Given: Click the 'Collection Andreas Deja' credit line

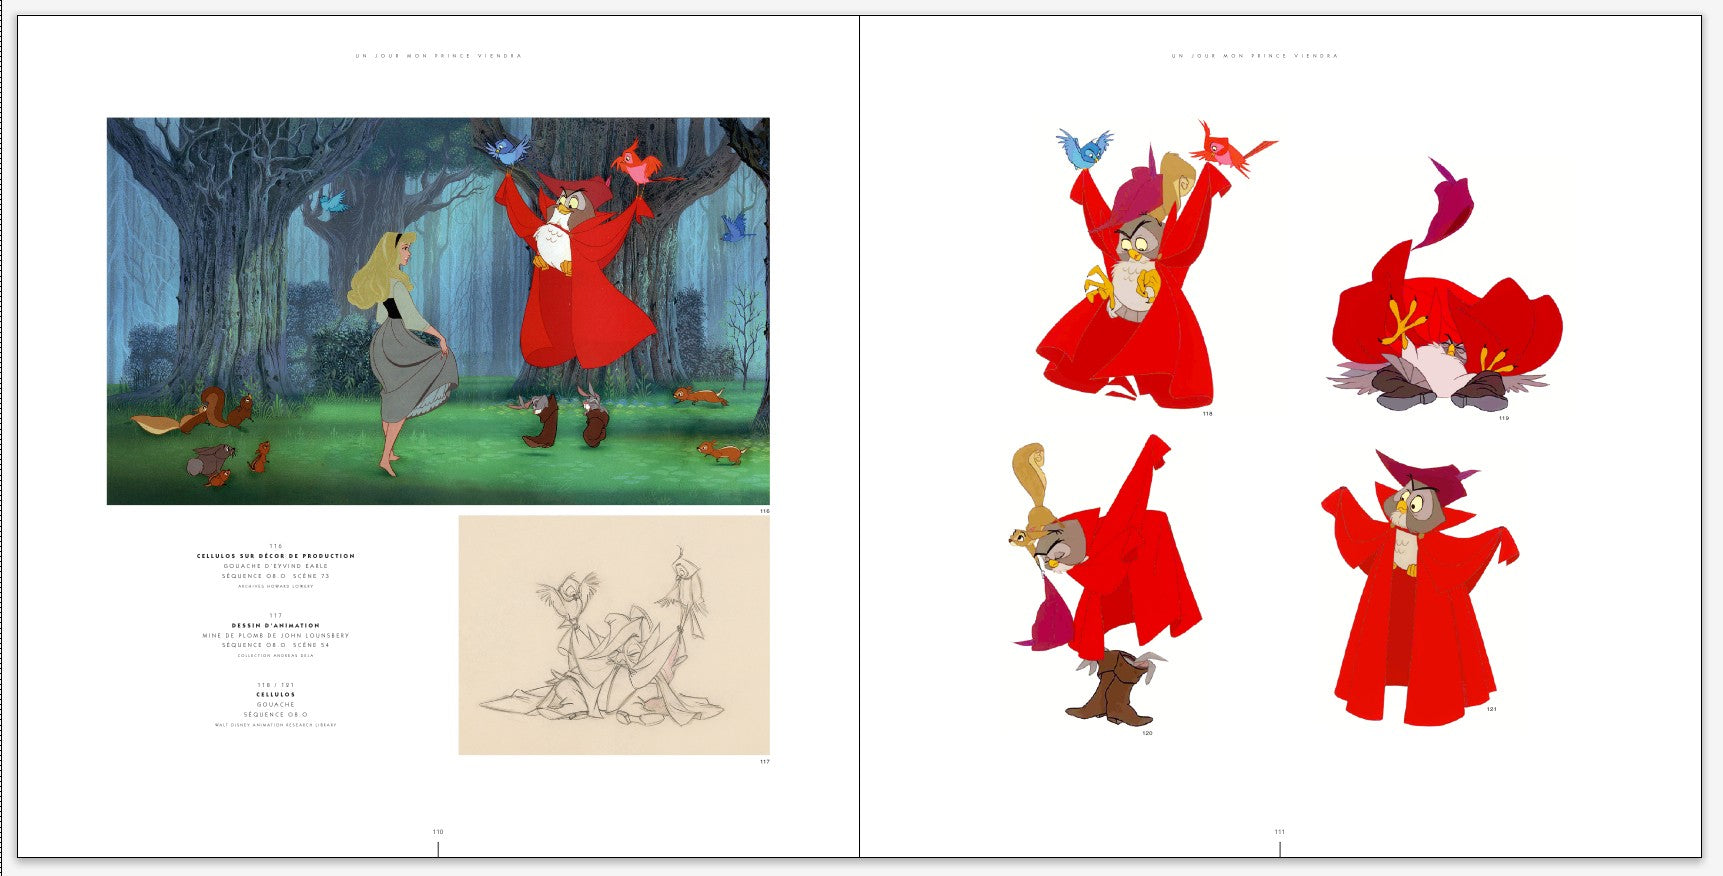Looking at the screenshot, I should coord(276,656).
